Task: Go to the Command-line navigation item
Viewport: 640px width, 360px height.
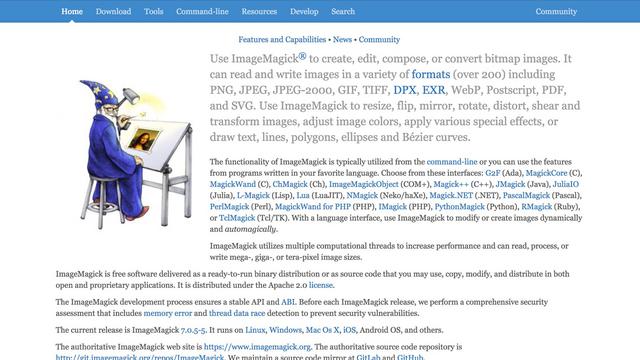Action: tap(202, 11)
